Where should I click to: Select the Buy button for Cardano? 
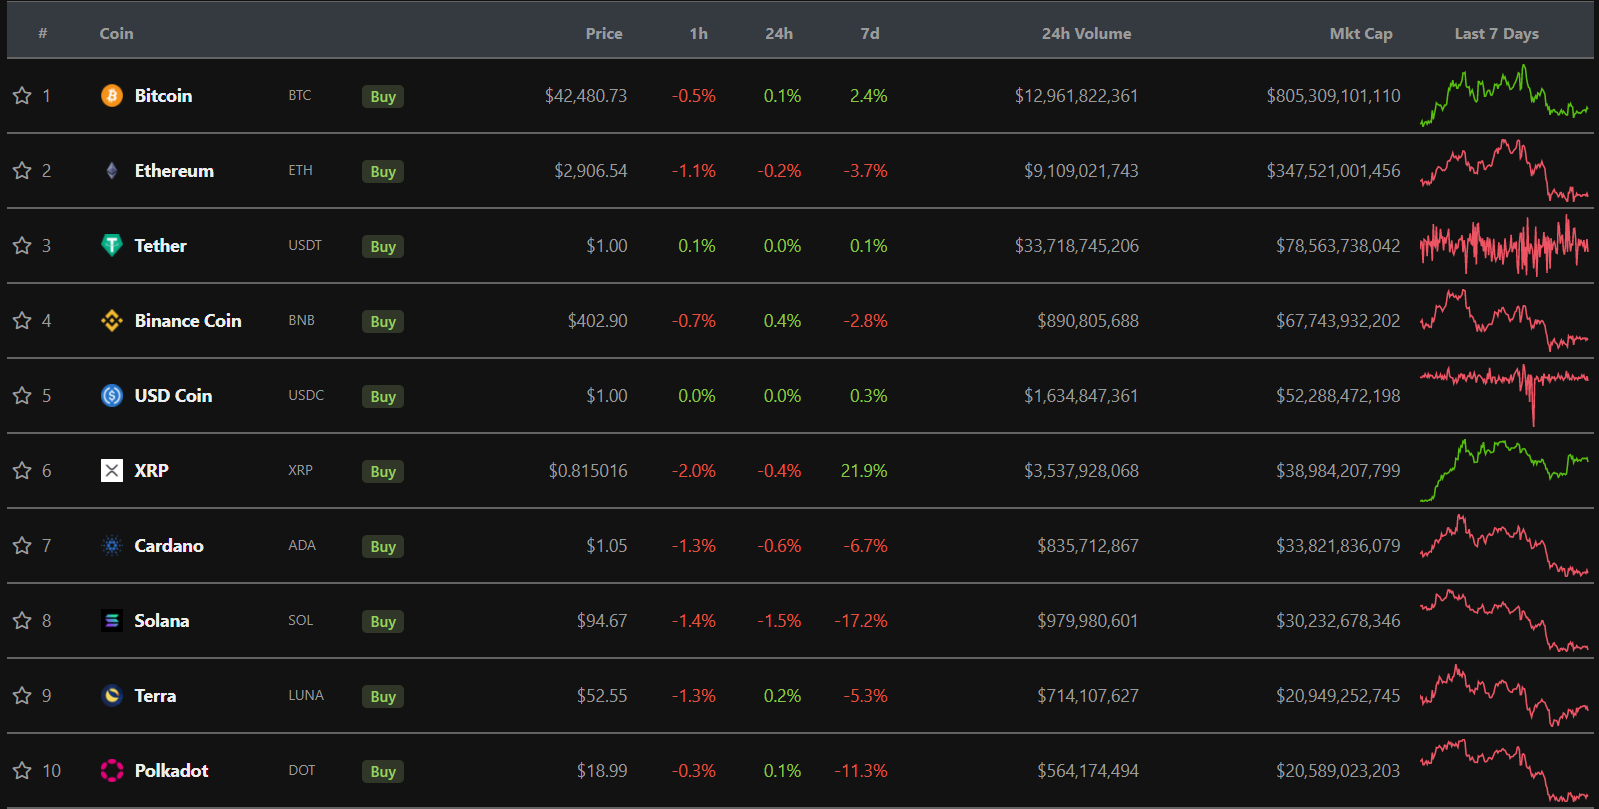tap(383, 546)
